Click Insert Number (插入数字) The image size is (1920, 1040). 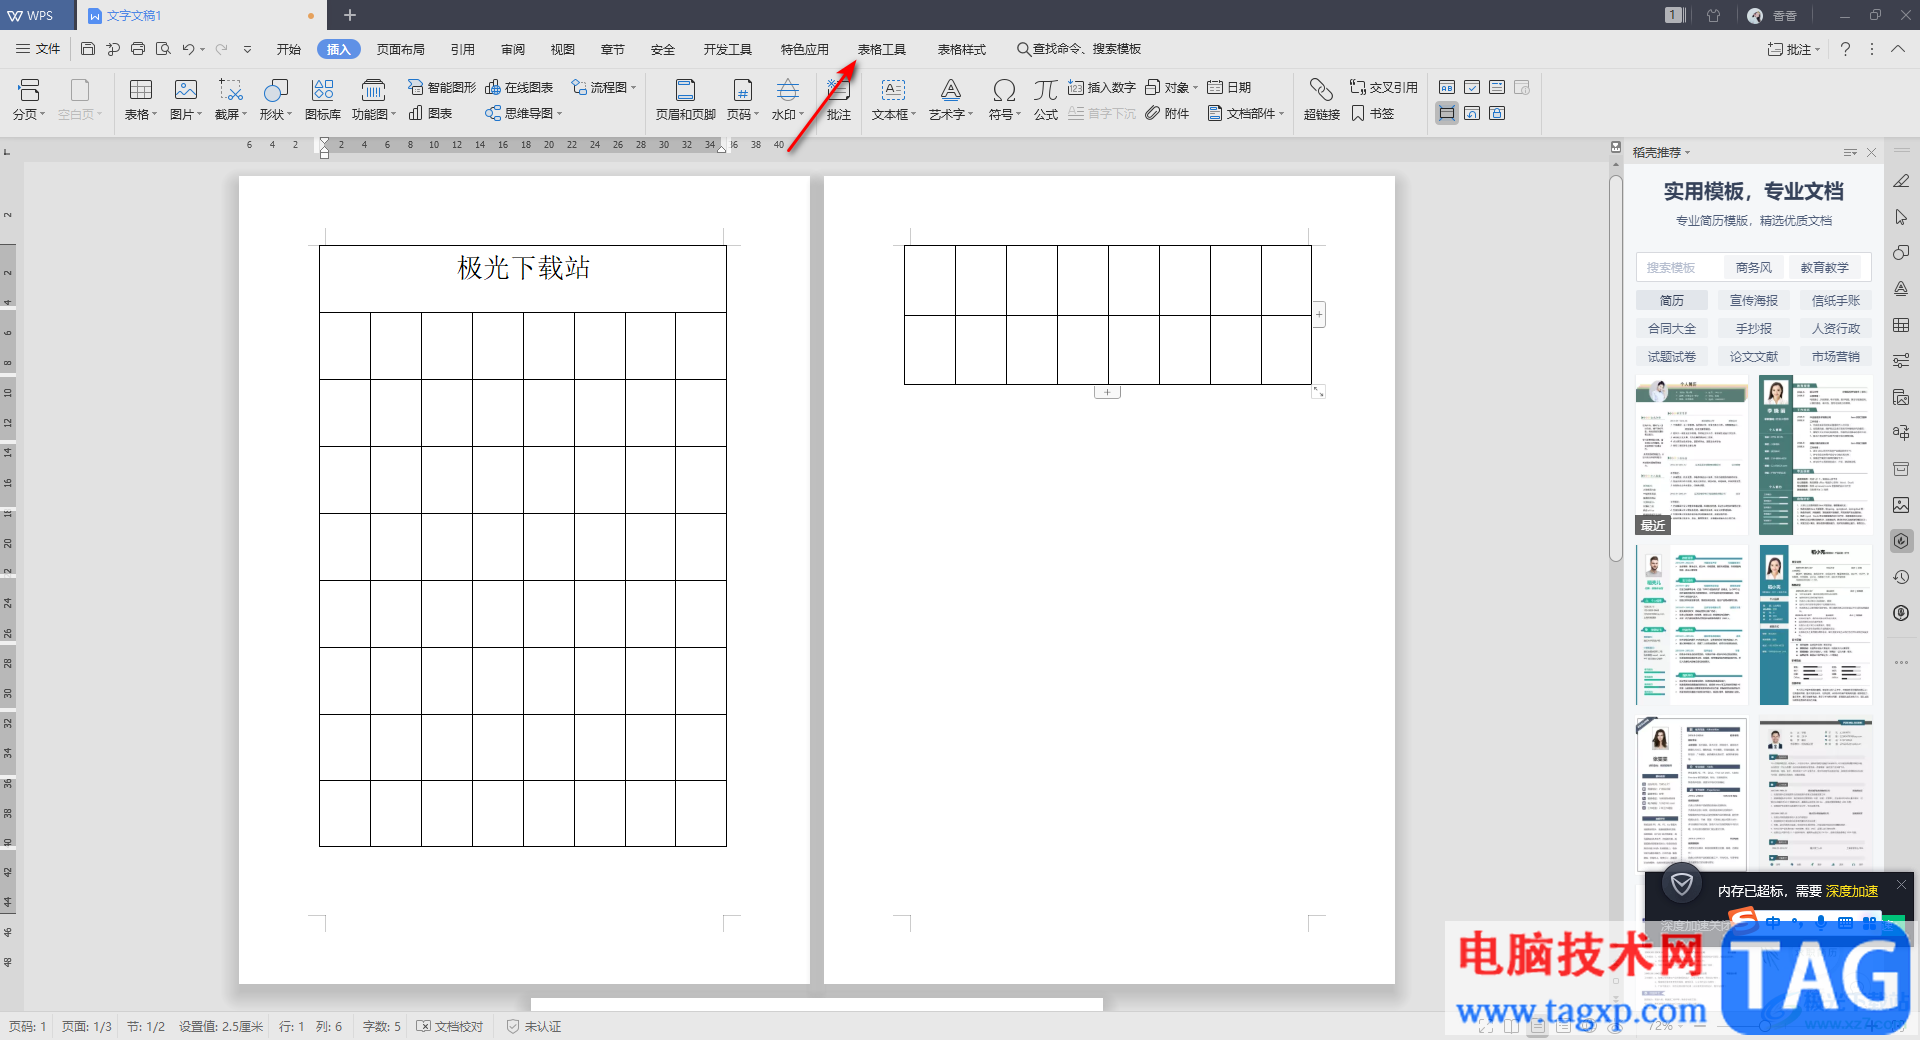(1101, 88)
